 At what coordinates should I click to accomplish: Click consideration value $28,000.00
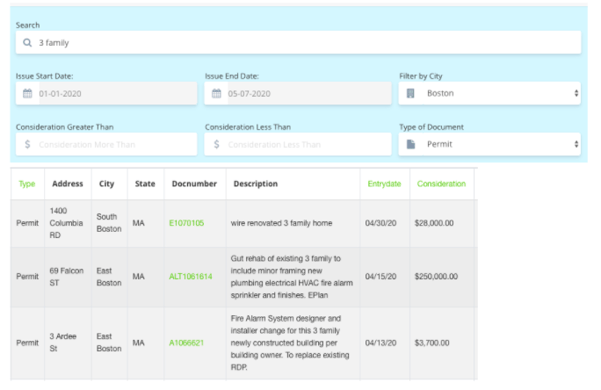tap(434, 223)
